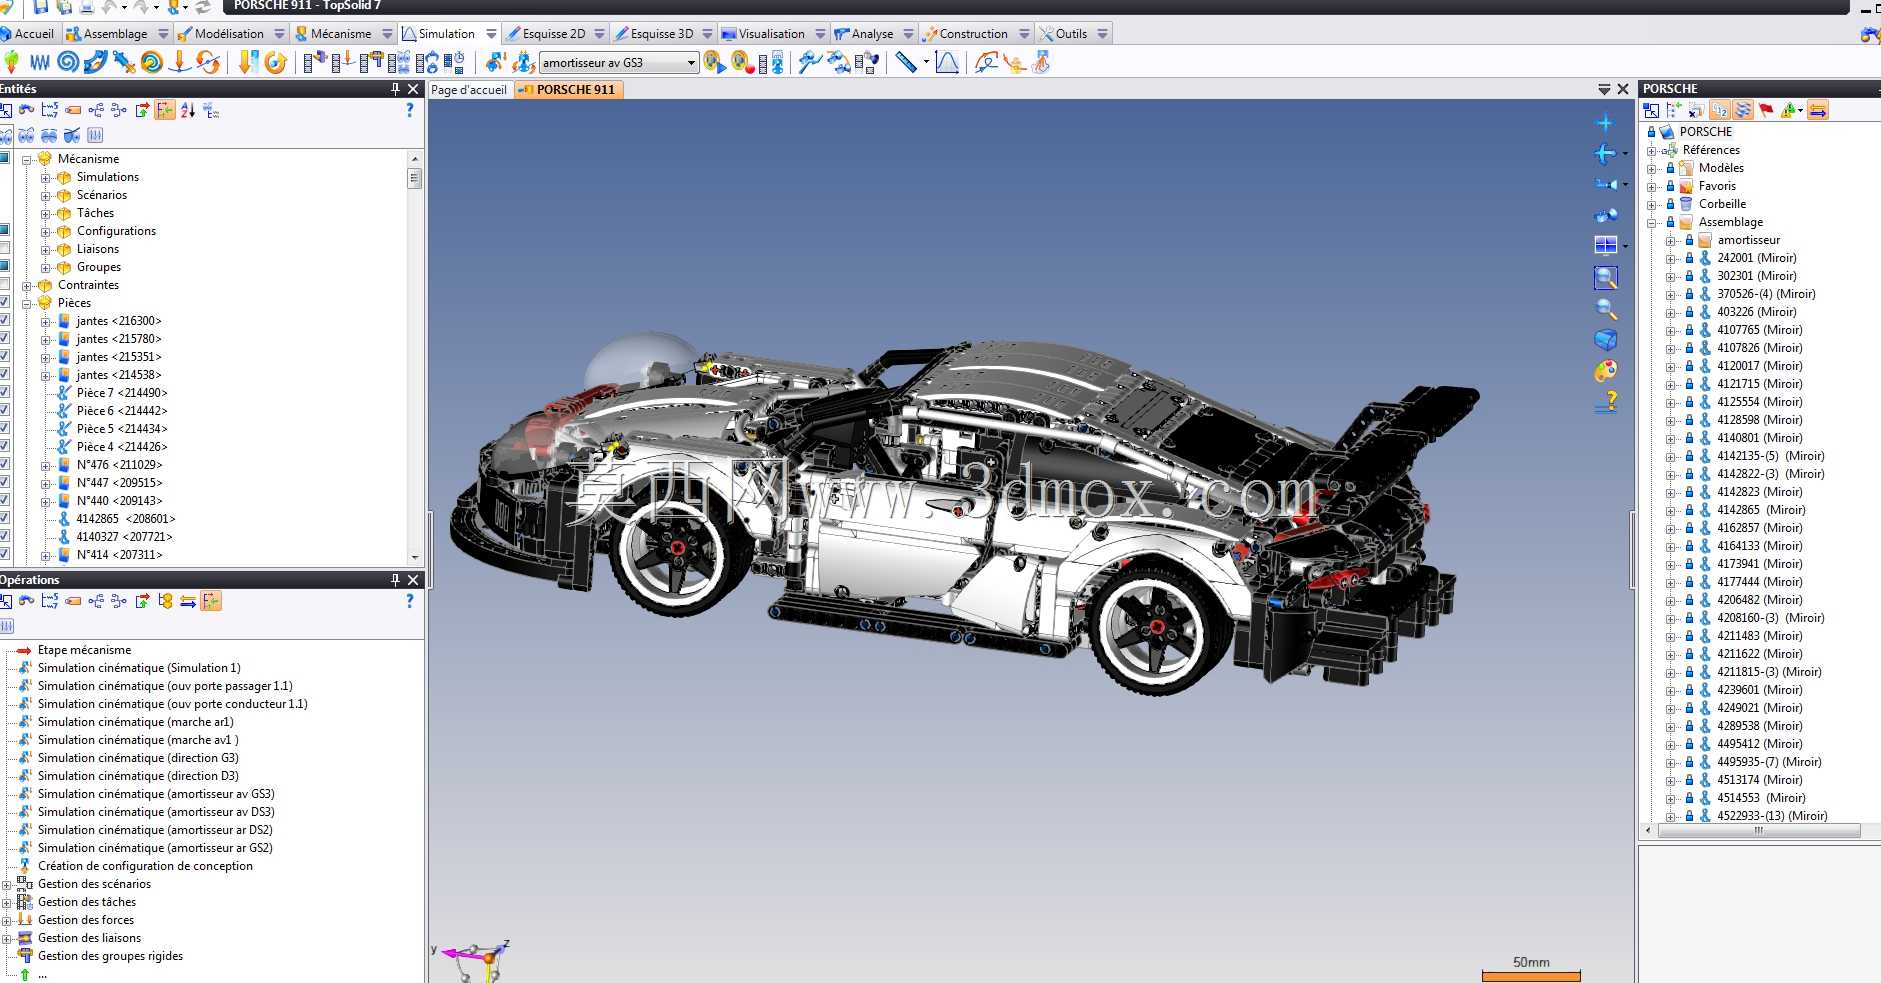Viewport: 1881px width, 983px height.
Task: Click the blue layers icon in PORSCHE panel toolbar
Action: point(1743,110)
